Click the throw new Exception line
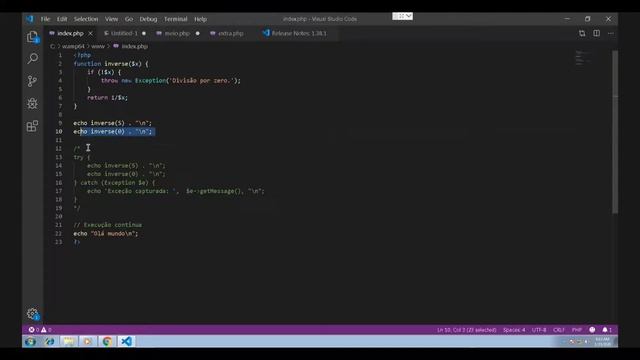The height and width of the screenshot is (360, 640). 171,81
